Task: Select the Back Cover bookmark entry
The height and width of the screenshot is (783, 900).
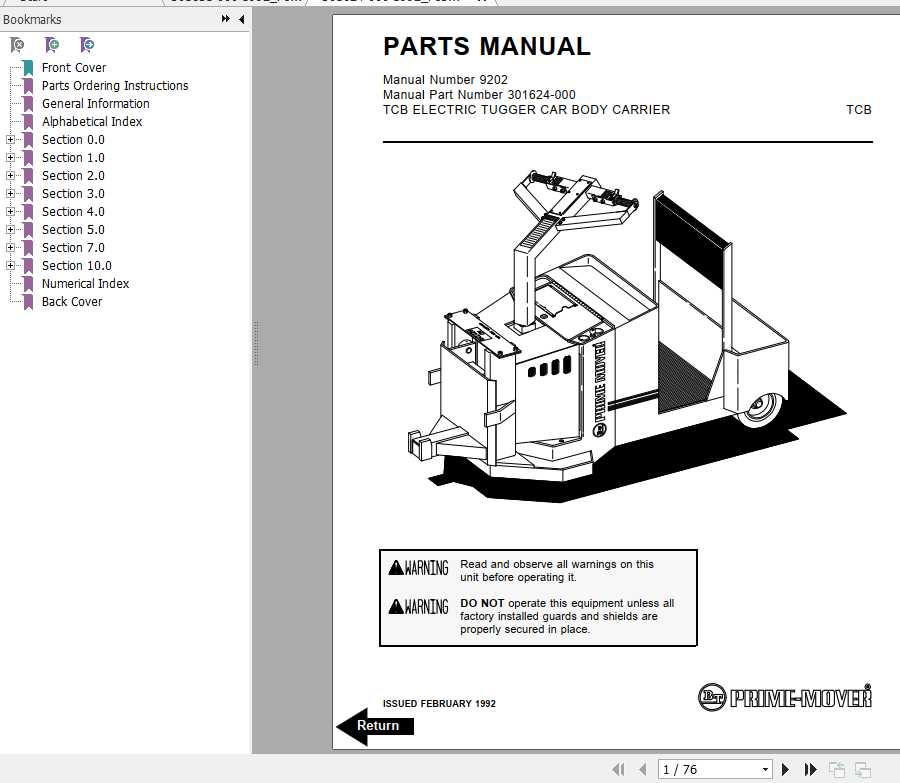Action: coord(71,302)
